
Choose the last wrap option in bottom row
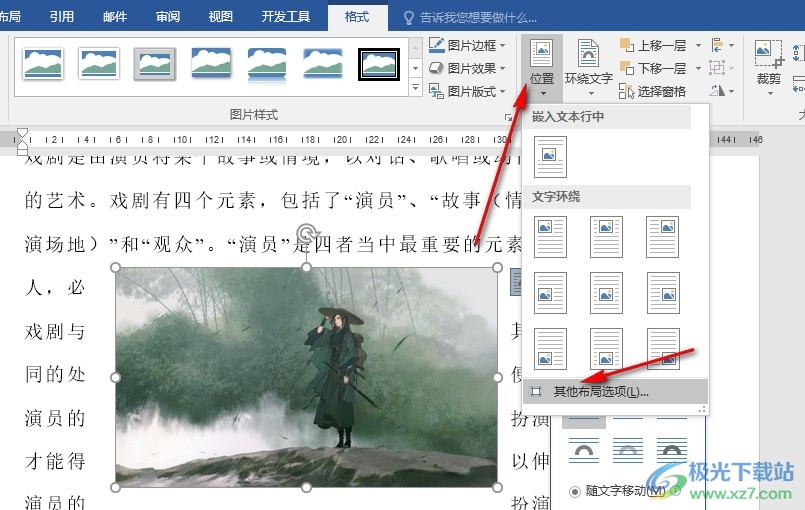coord(672,449)
